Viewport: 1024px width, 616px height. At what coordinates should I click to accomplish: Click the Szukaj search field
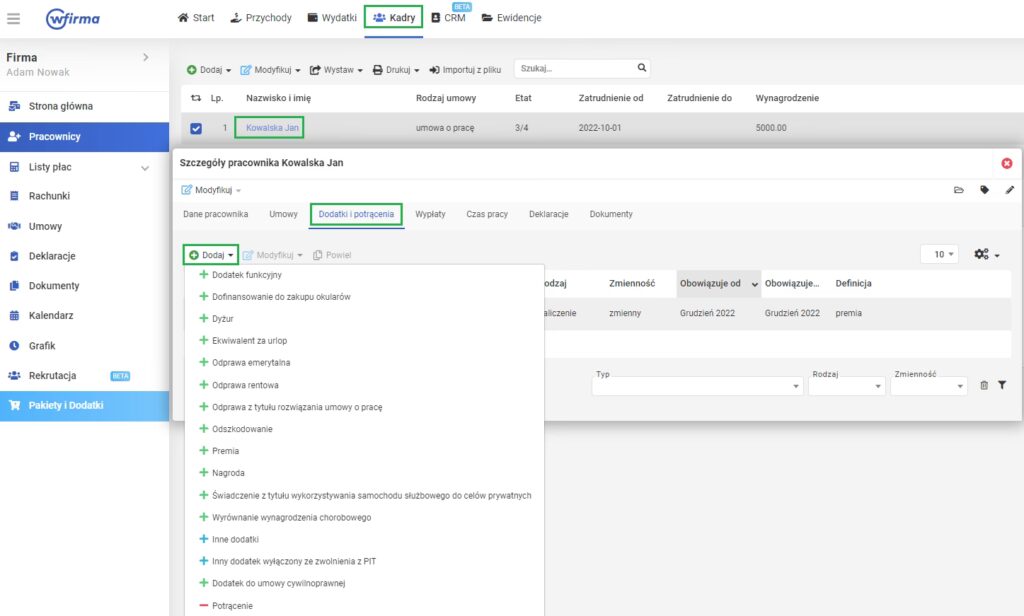pos(574,69)
